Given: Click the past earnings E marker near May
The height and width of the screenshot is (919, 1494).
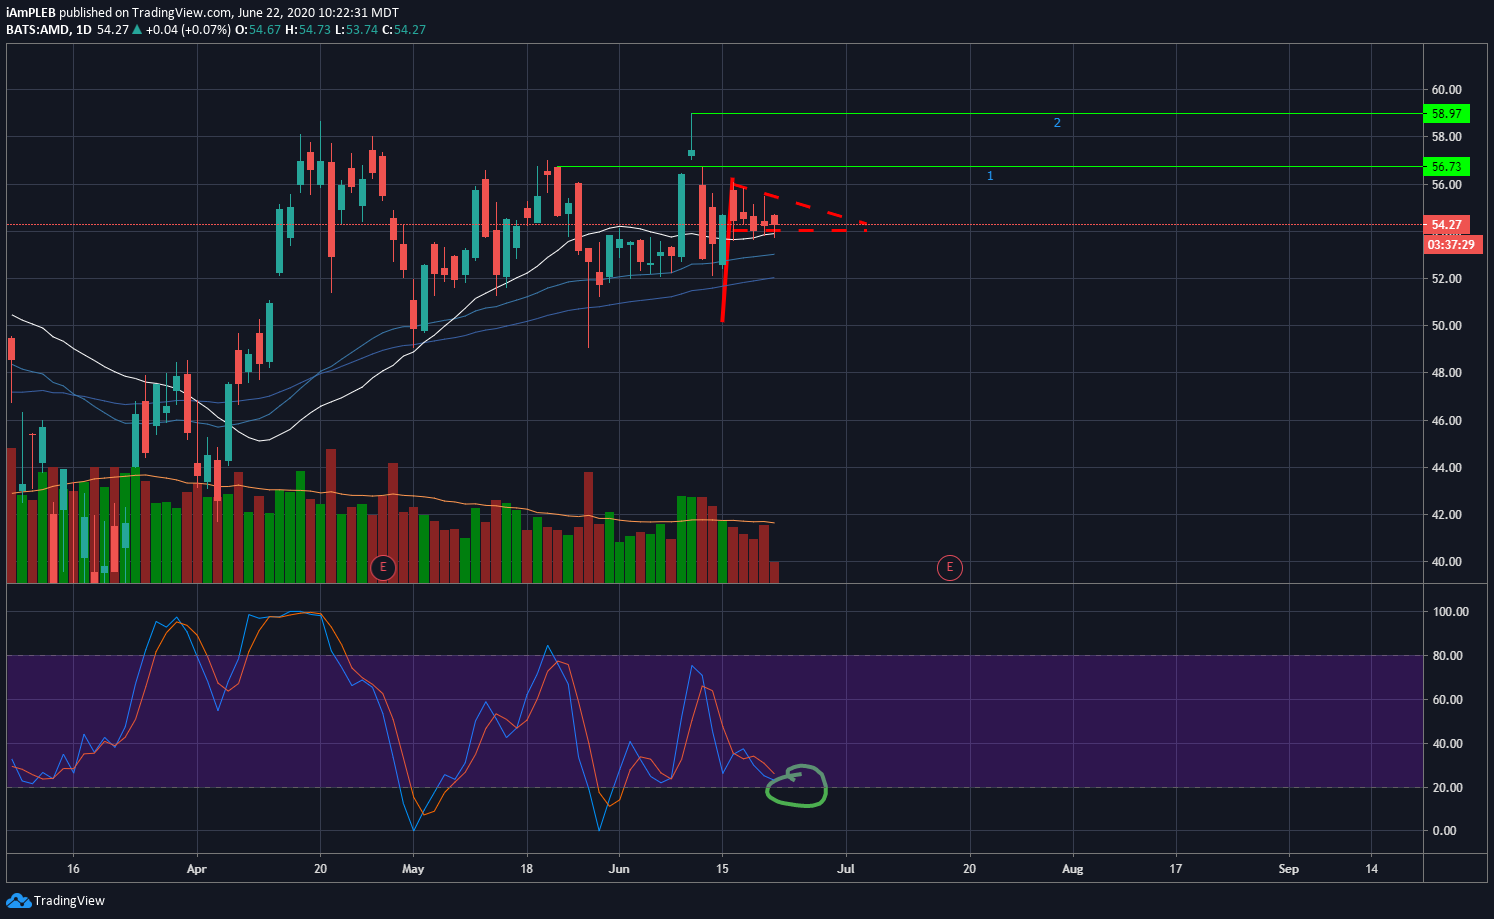Looking at the screenshot, I should (382, 568).
